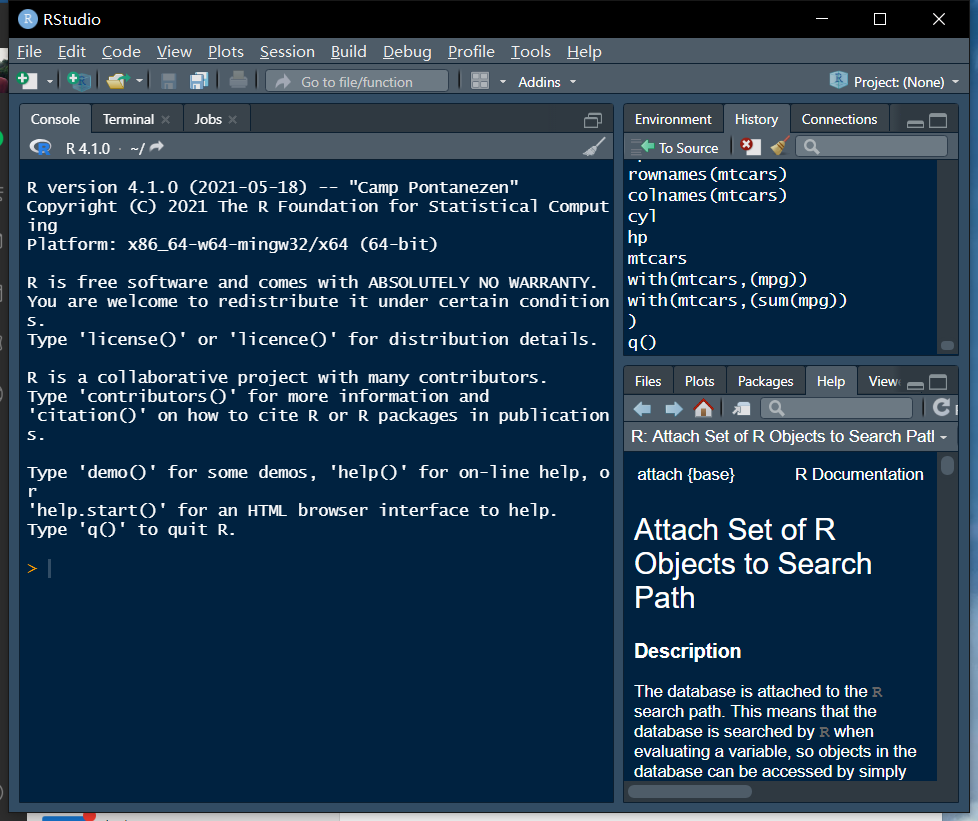
Task: Click the Open File folder icon
Action: point(117,81)
